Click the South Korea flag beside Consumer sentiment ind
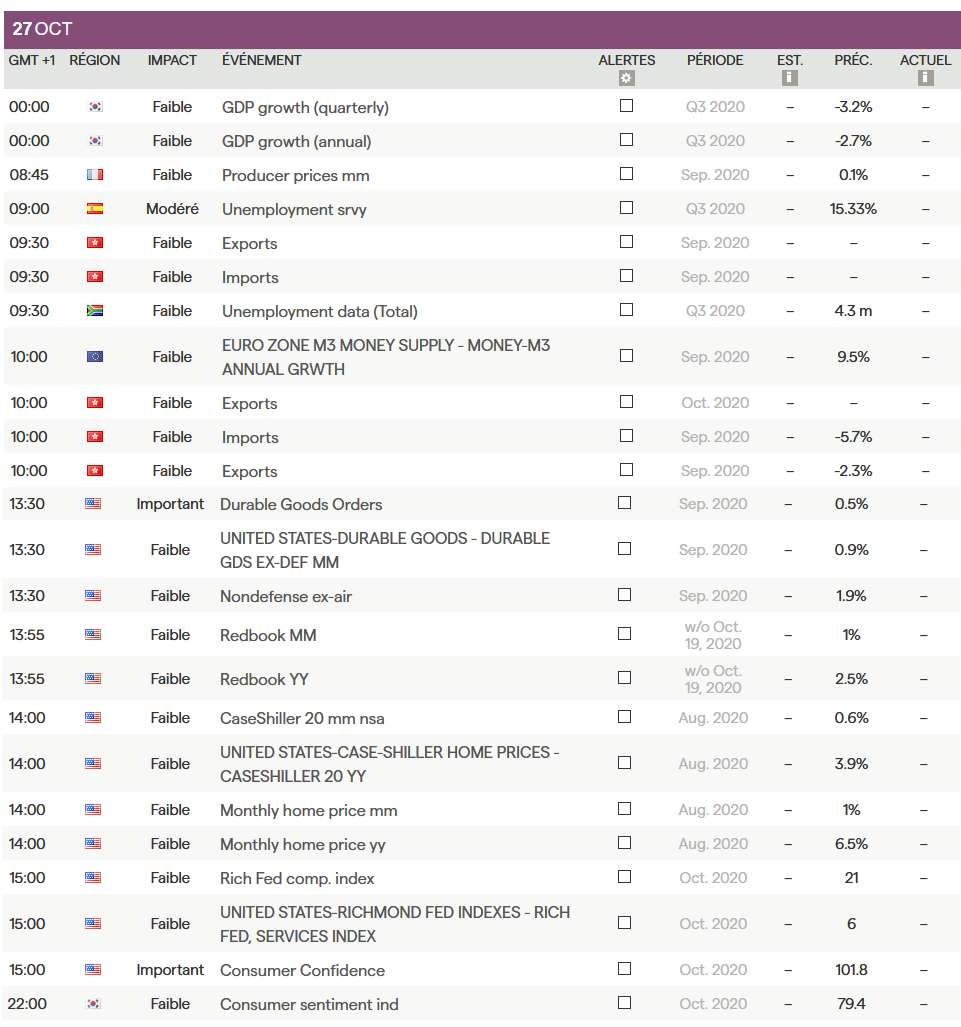Viewport: 961px width, 1027px height. (93, 1003)
